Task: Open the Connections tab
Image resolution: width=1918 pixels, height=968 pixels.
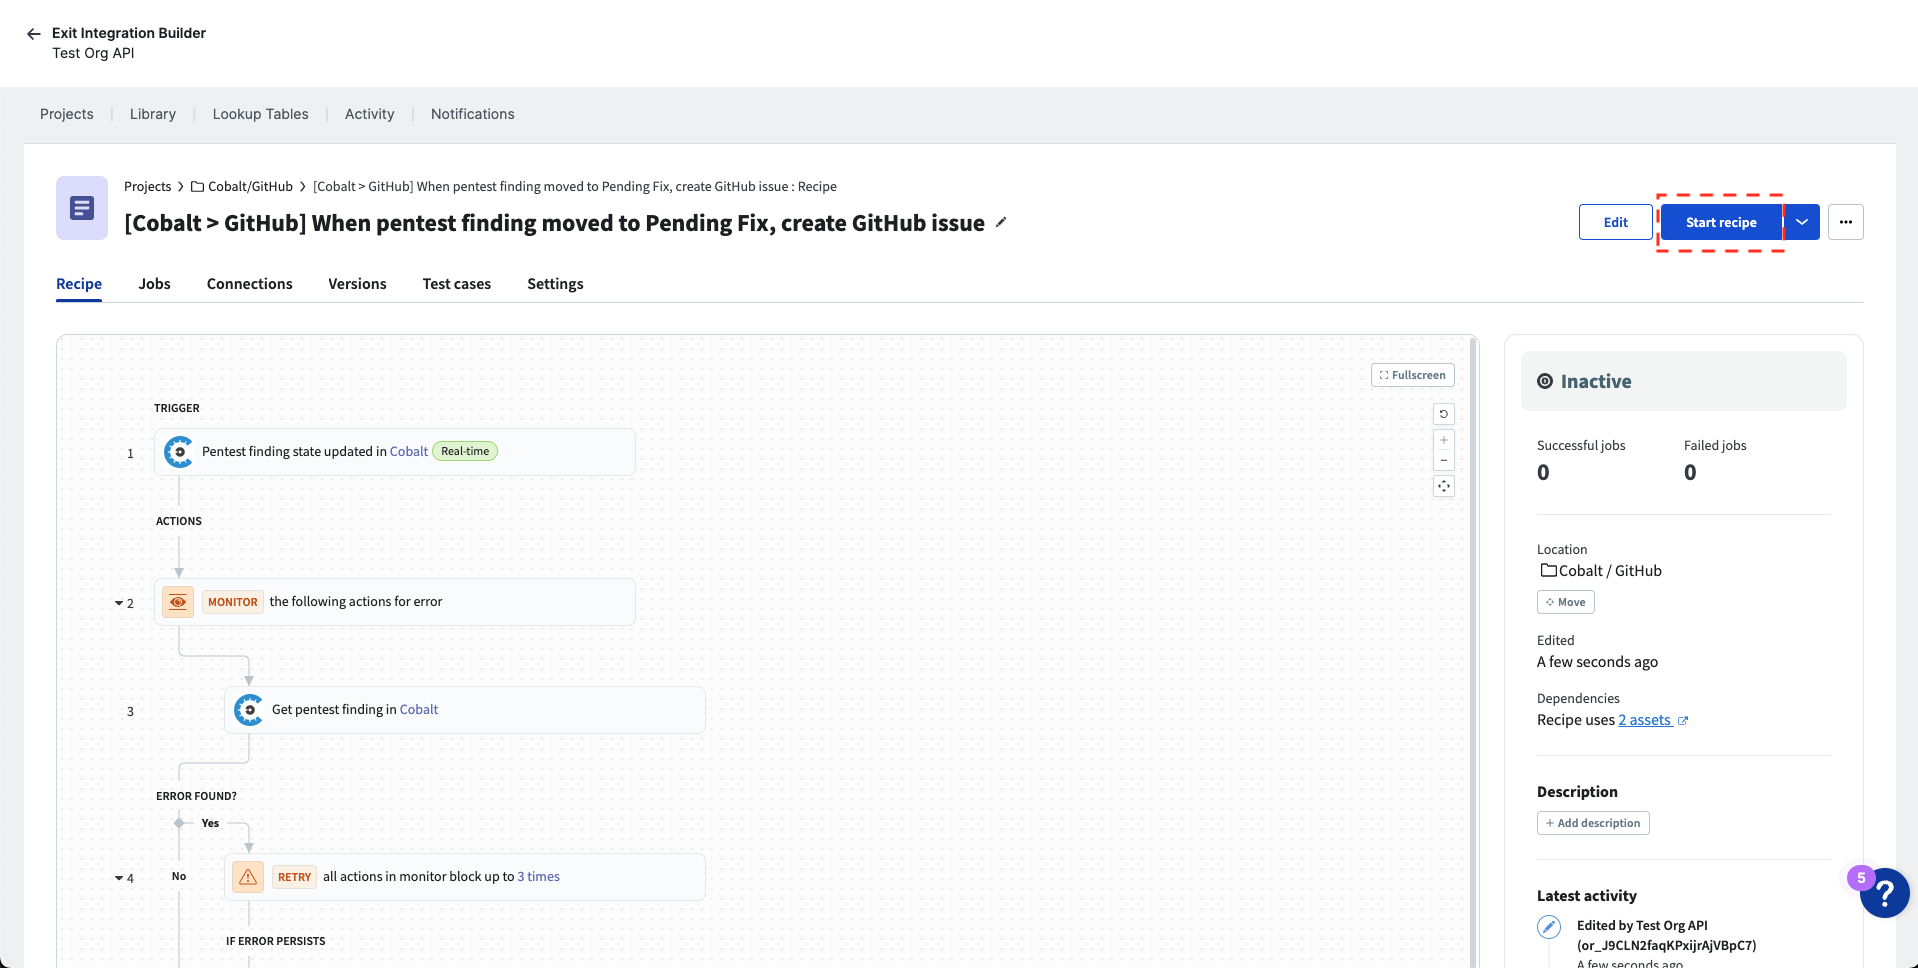Action: click(250, 284)
